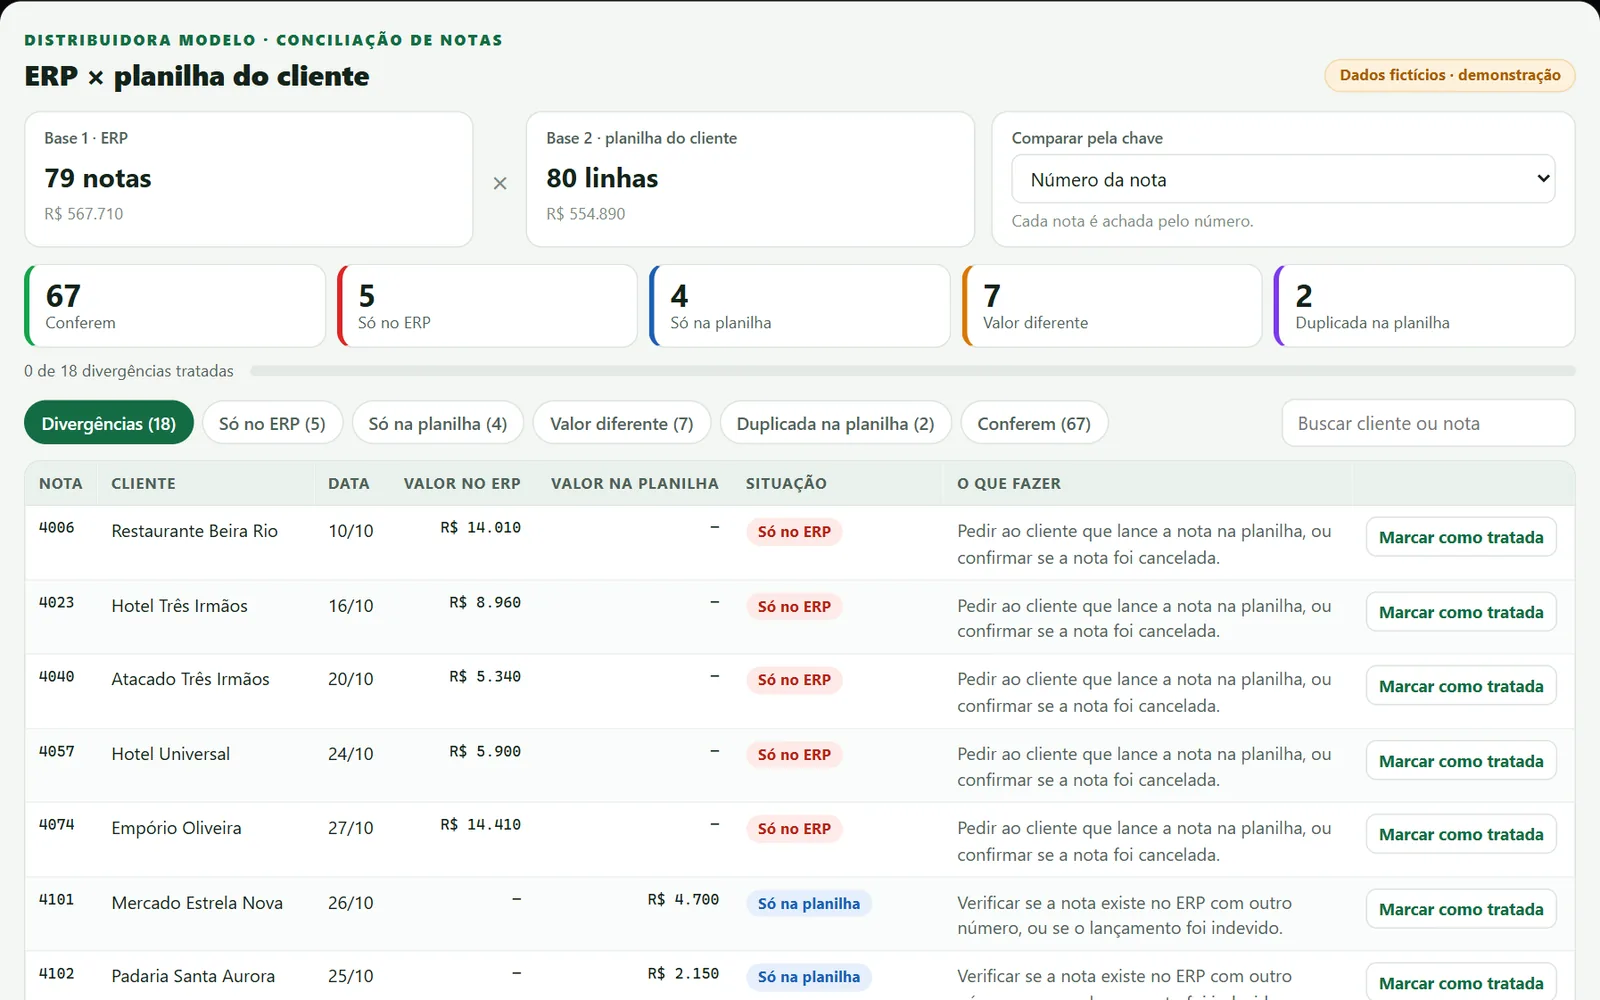
Task: Mark nota 4057 Hotel Universal as tratada
Action: pos(1461,761)
